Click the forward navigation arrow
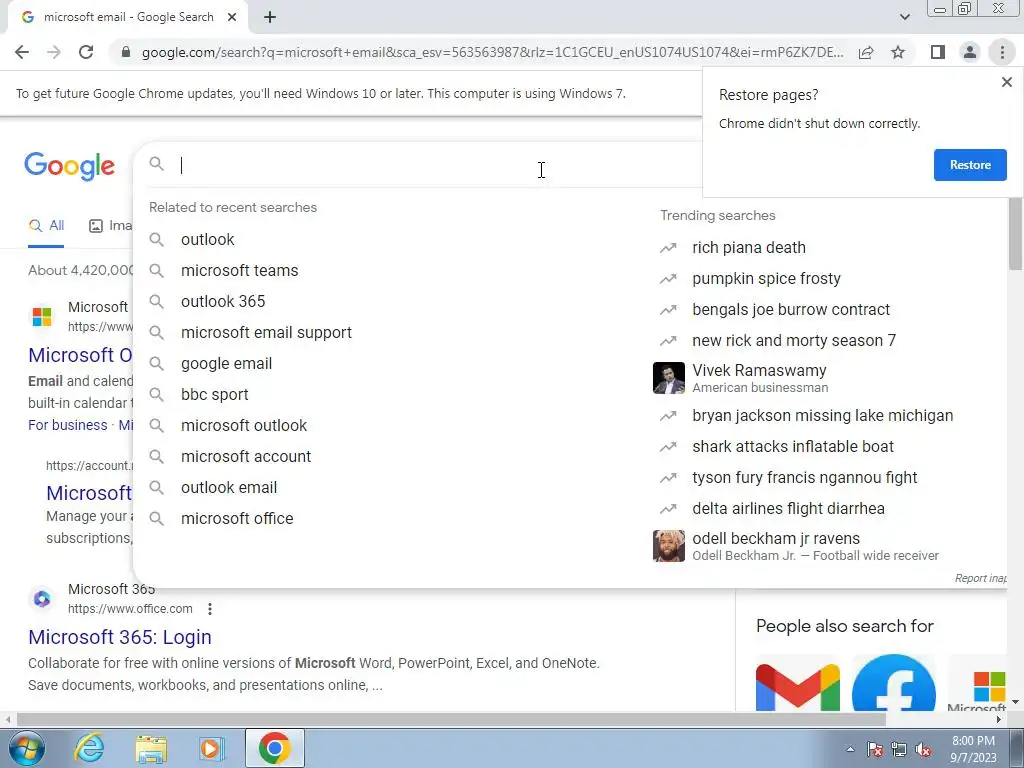Viewport: 1024px width, 768px height. (x=54, y=52)
